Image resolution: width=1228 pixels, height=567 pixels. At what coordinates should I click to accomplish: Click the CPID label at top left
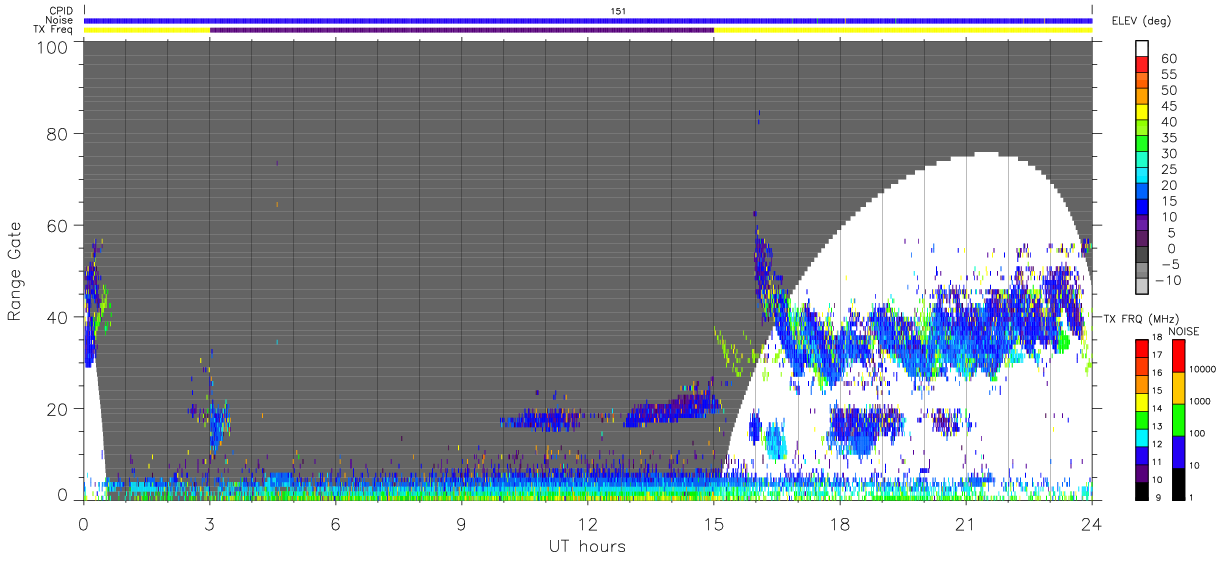coord(62,11)
